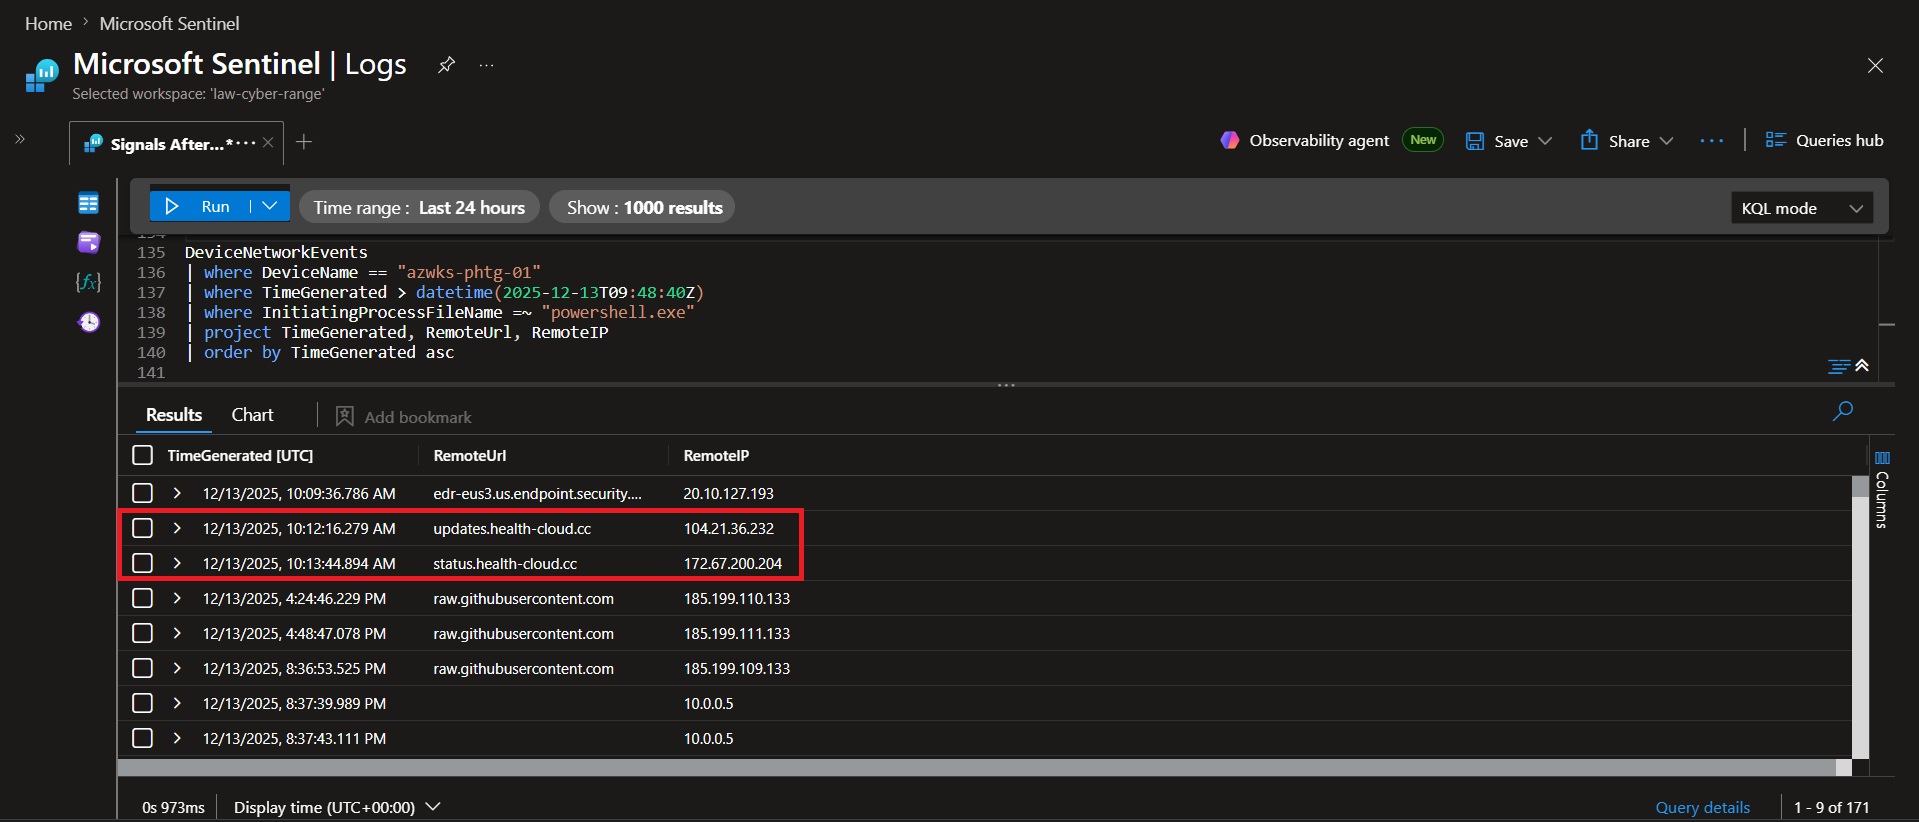
Task: Switch to the Chart tab
Action: coord(252,415)
